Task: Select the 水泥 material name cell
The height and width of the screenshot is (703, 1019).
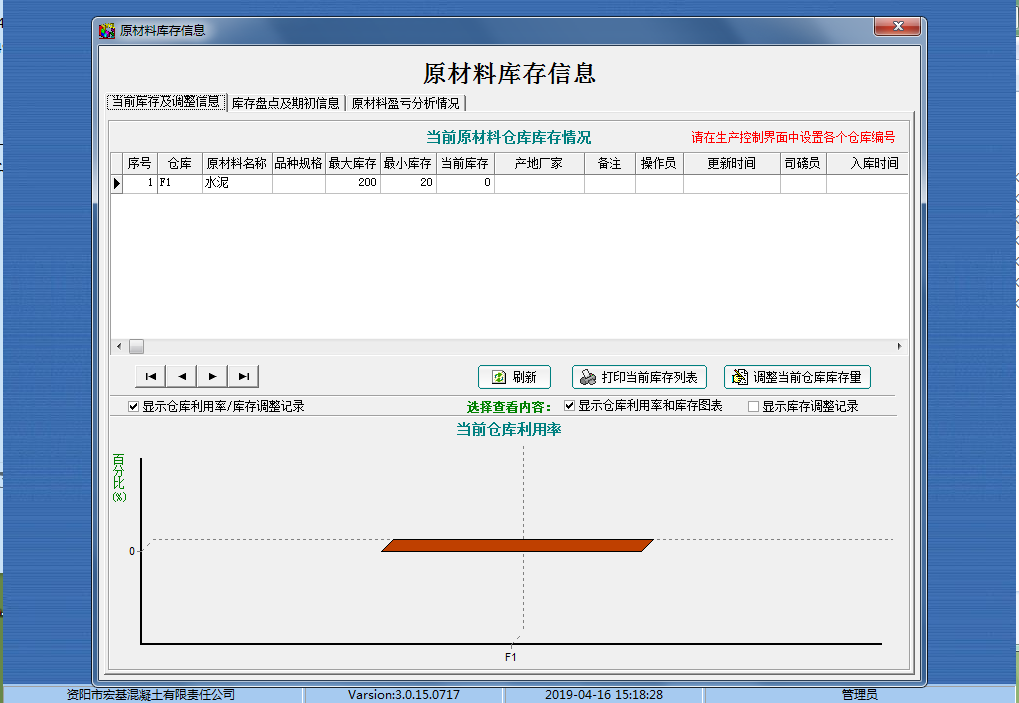Action: pos(236,184)
